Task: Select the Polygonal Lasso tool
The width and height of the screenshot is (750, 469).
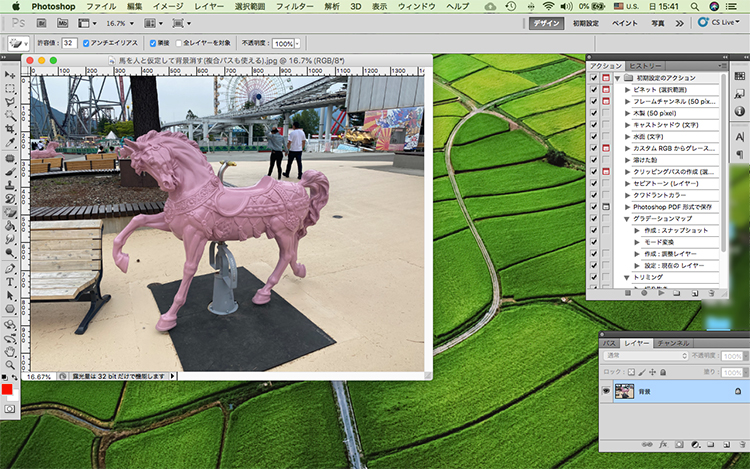Action: click(10, 102)
